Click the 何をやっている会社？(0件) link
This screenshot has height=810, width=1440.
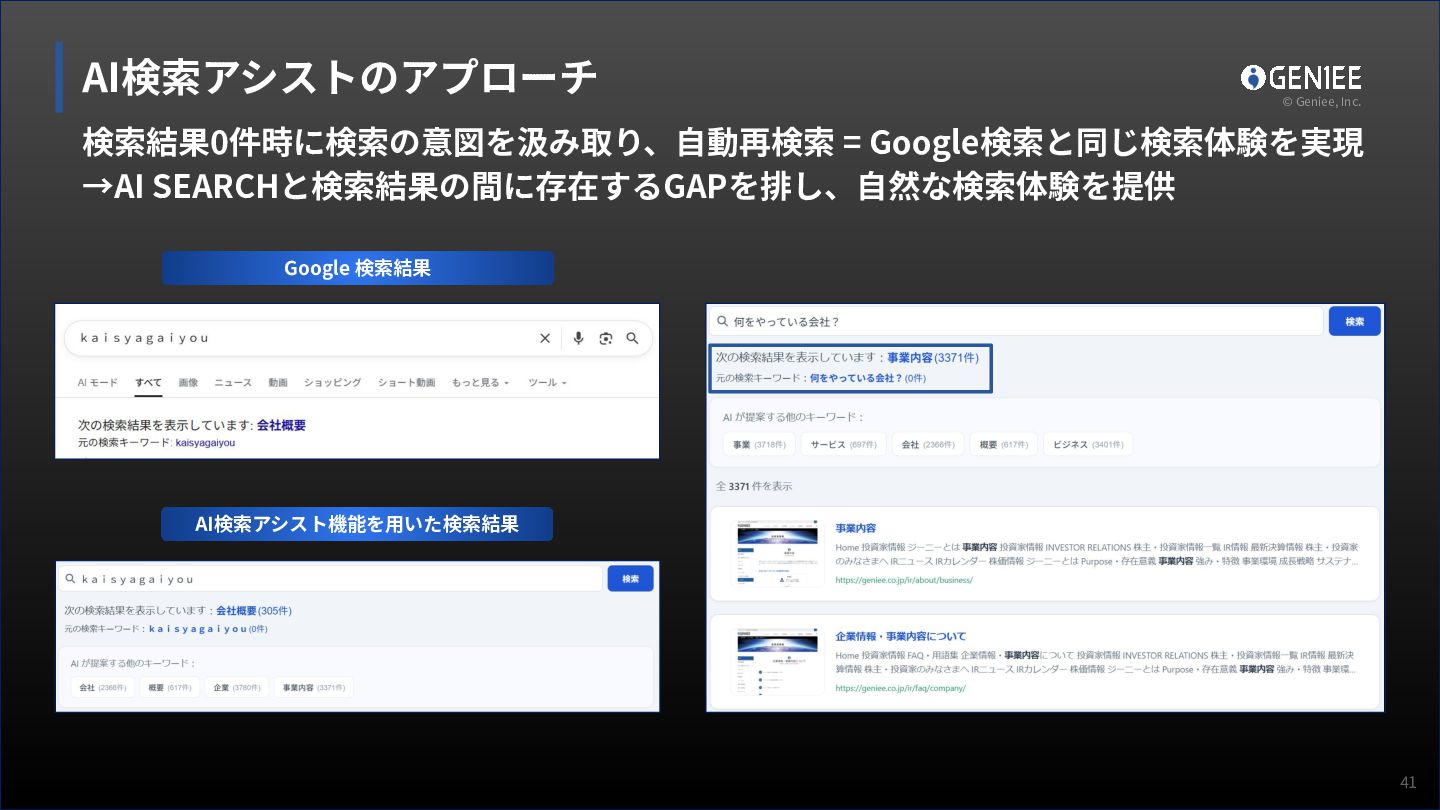point(868,378)
